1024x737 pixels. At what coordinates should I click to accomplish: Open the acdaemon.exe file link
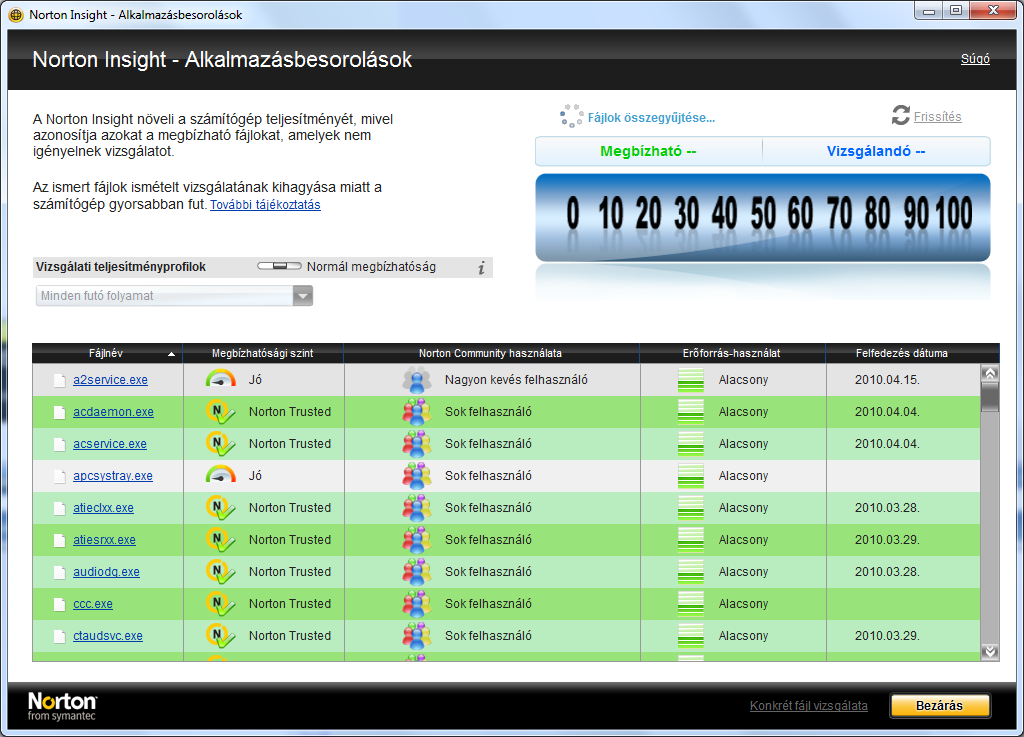114,412
